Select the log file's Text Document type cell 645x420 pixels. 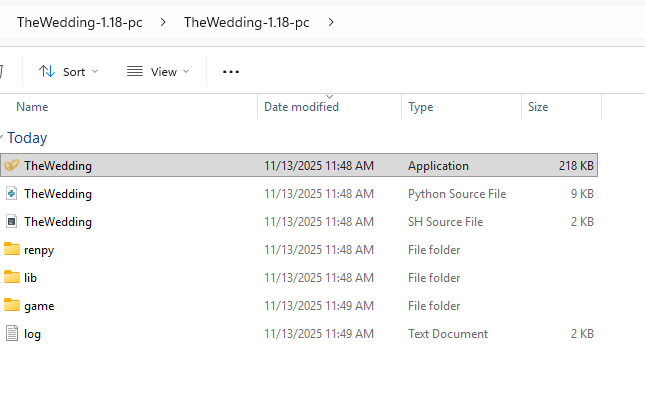pos(448,334)
